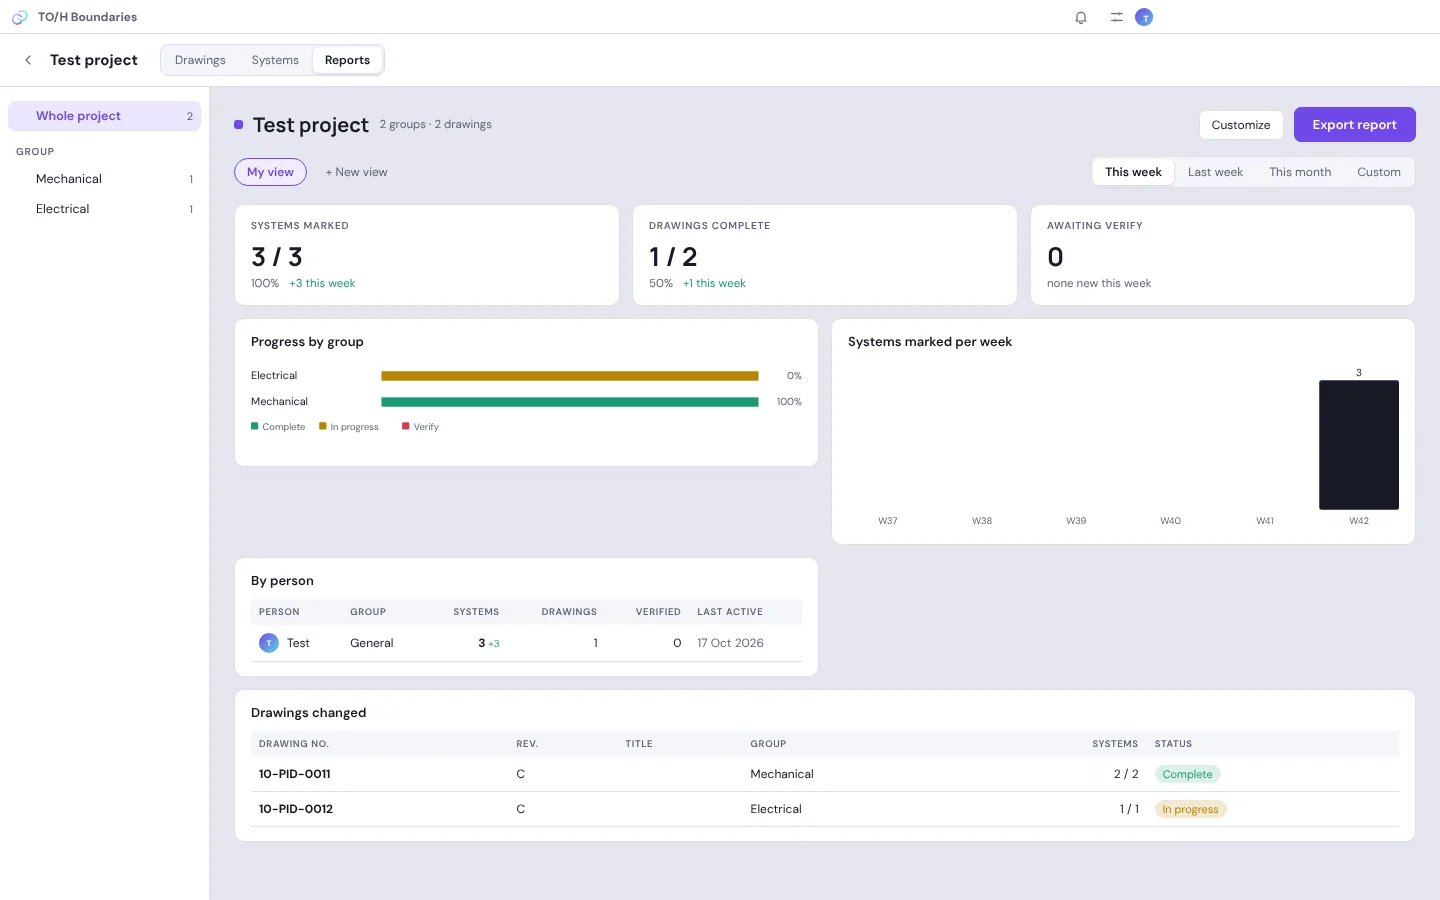
Task: Select the Electrical group in sidebar
Action: point(104,209)
